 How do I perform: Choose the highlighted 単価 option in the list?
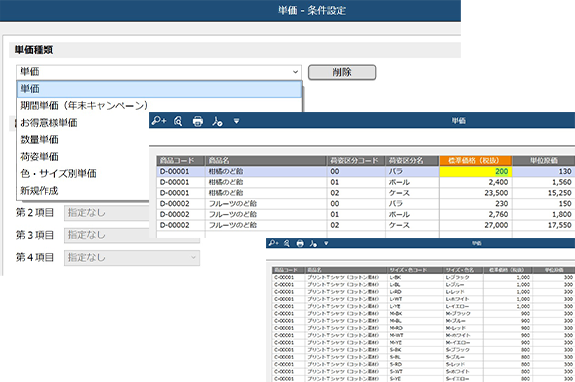click(x=159, y=89)
